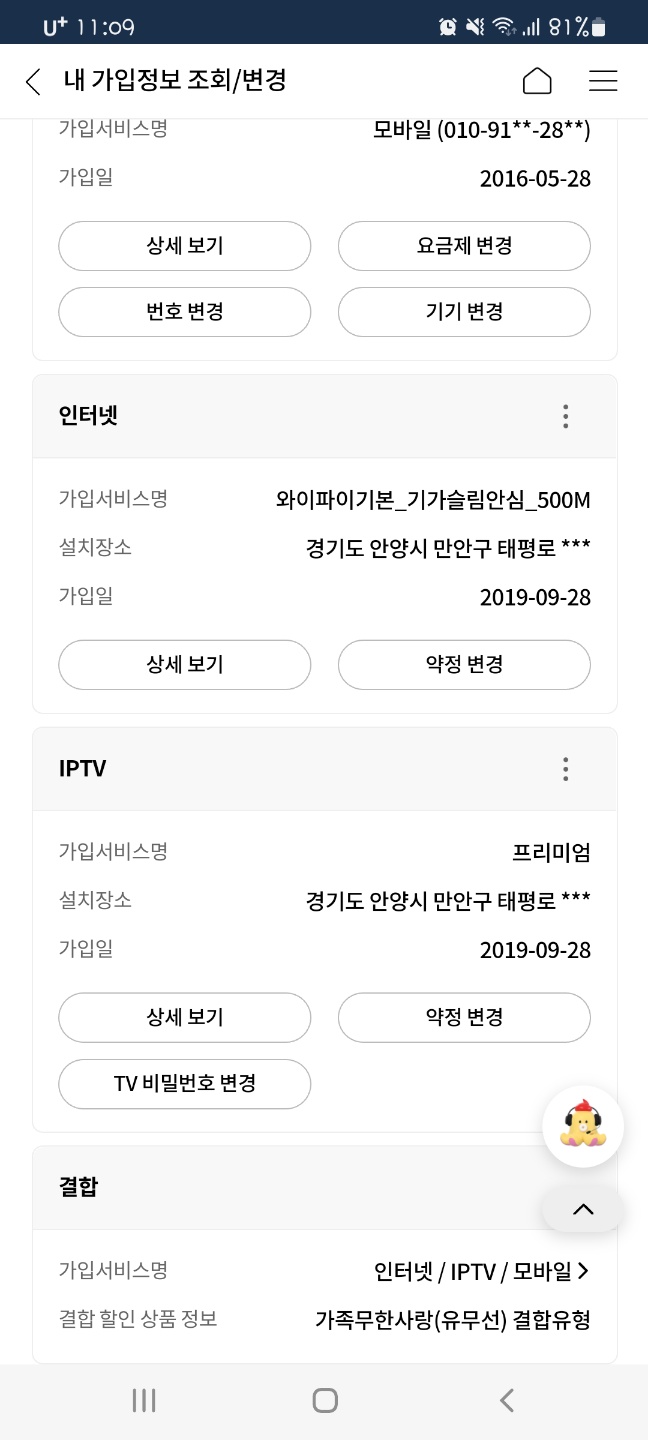Screen dimensions: 648x1440
Task: Open the internet section's three-dot menu
Action: click(565, 416)
